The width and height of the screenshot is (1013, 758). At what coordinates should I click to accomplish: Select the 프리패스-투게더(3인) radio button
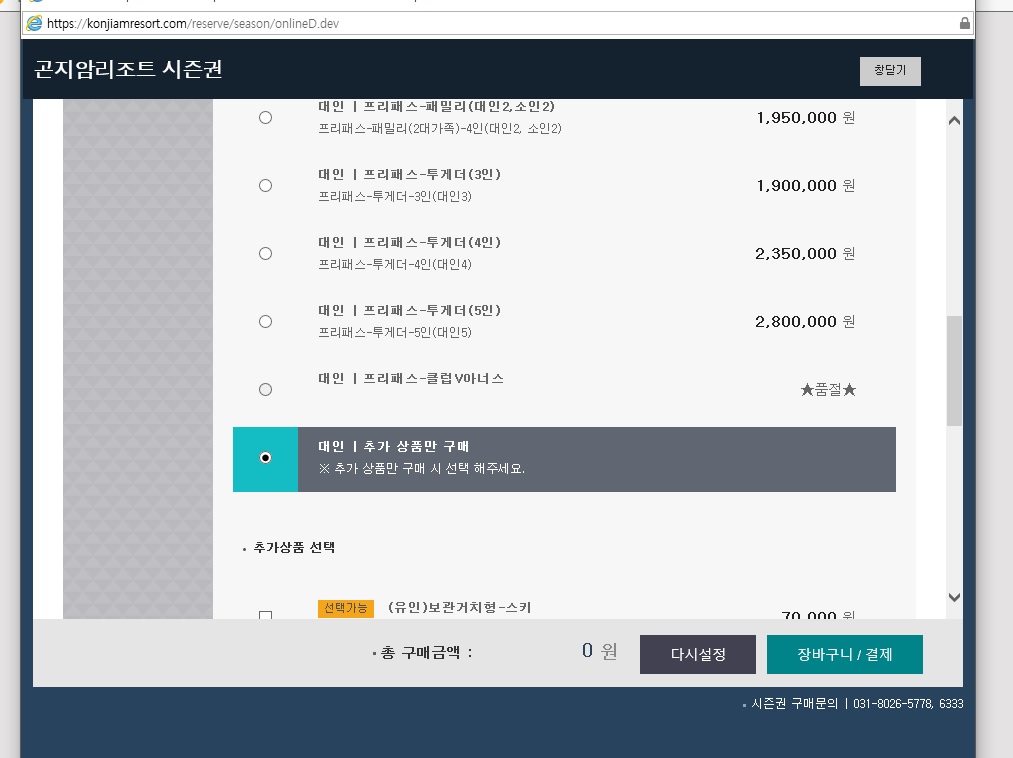coord(266,185)
